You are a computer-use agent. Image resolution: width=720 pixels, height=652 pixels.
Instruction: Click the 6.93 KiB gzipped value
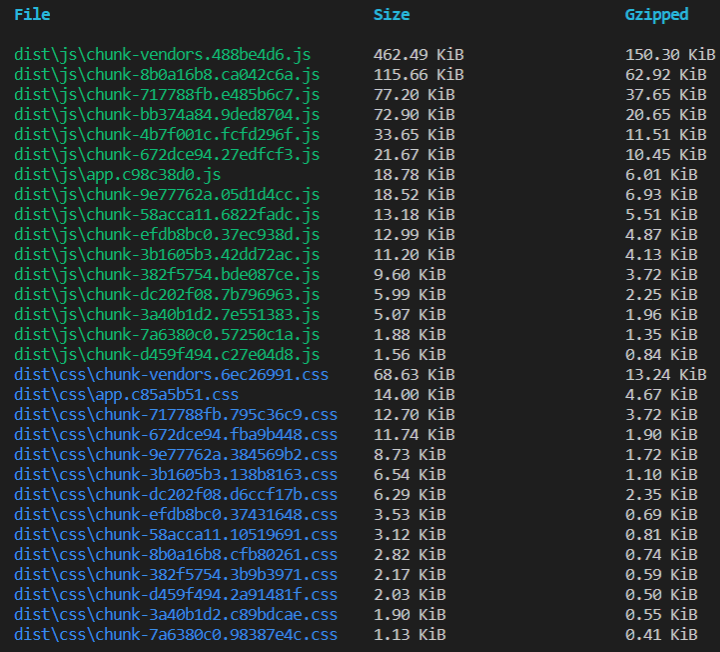coord(661,195)
